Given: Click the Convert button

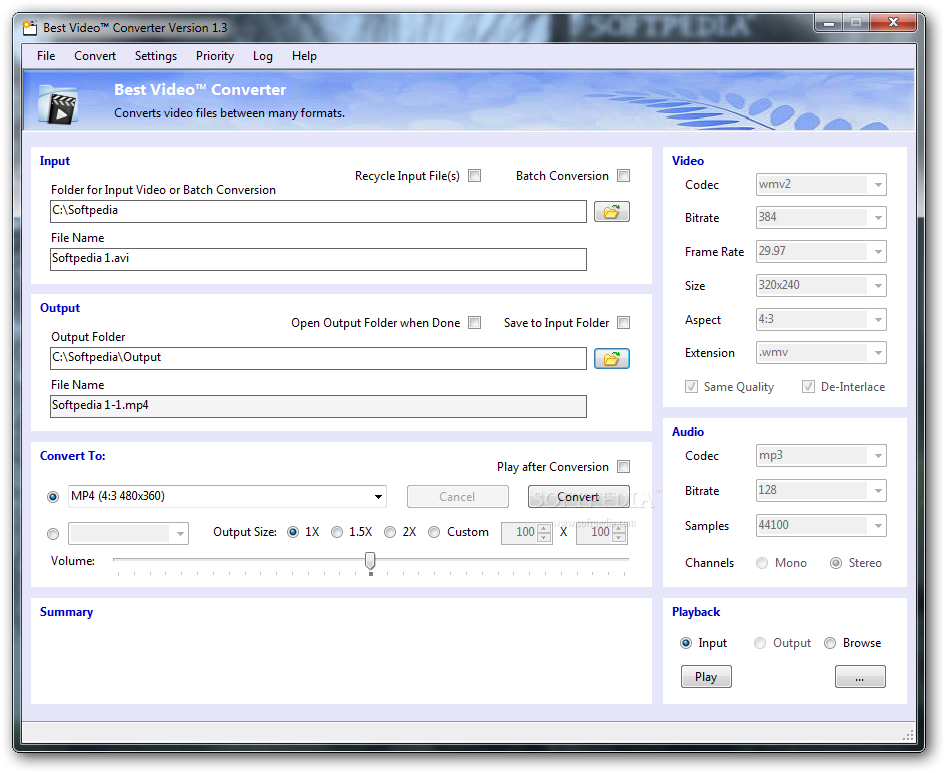Looking at the screenshot, I should tap(578, 497).
